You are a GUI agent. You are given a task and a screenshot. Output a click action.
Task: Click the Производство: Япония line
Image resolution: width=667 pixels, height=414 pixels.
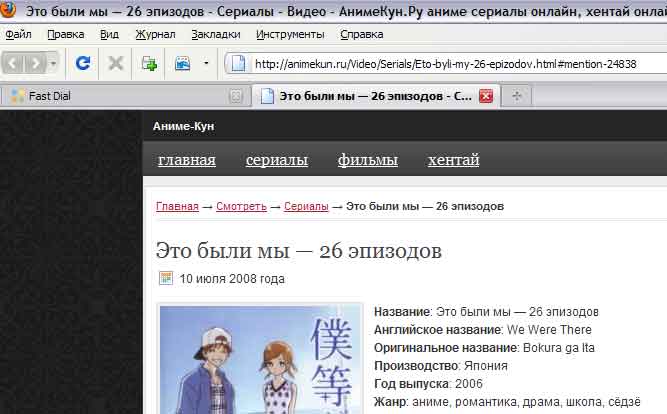441,366
